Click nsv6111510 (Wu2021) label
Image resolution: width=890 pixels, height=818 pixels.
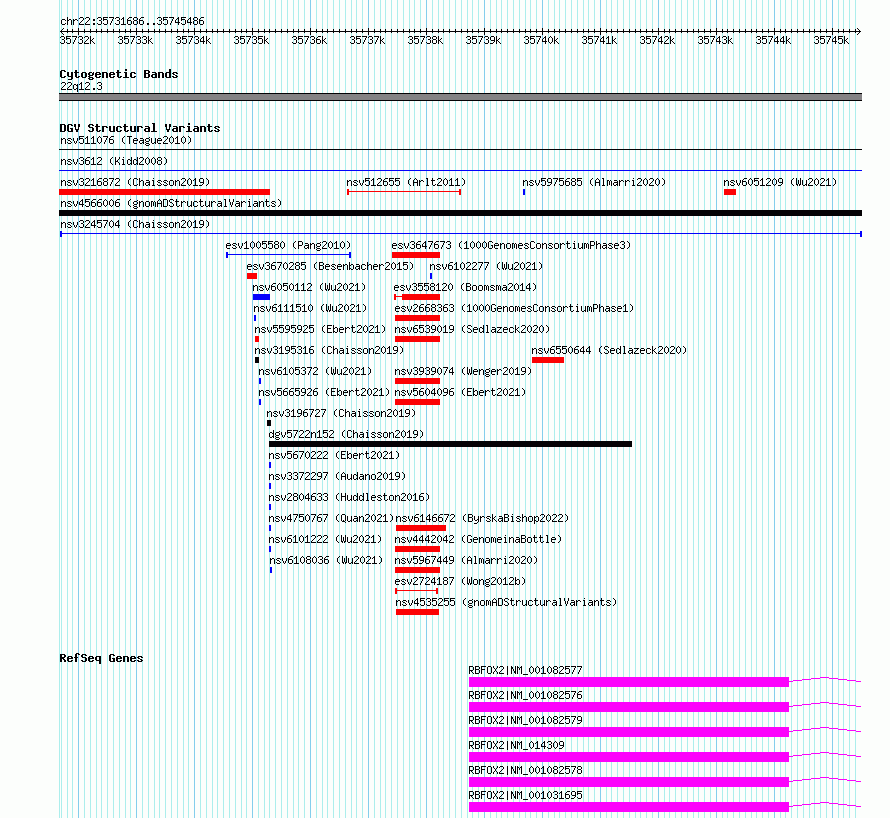tap(310, 308)
